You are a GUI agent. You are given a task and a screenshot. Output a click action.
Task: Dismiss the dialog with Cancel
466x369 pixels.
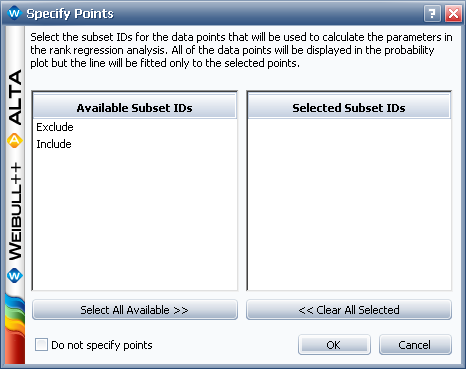click(415, 345)
